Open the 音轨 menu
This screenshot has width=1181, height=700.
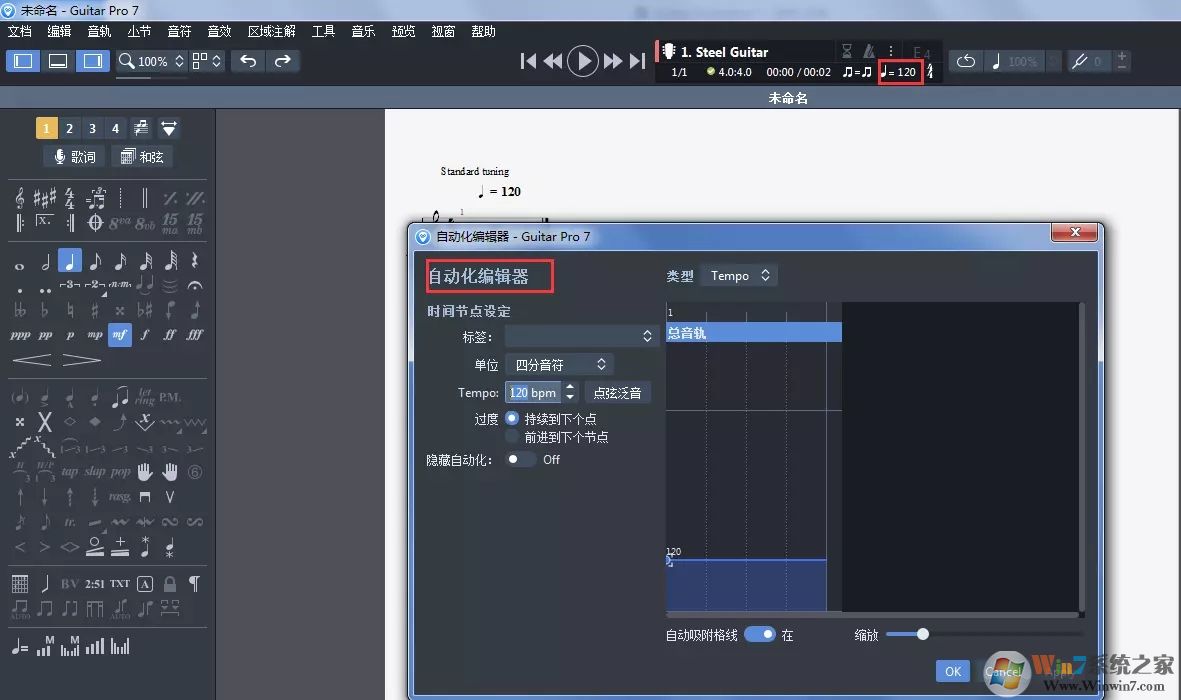[99, 31]
